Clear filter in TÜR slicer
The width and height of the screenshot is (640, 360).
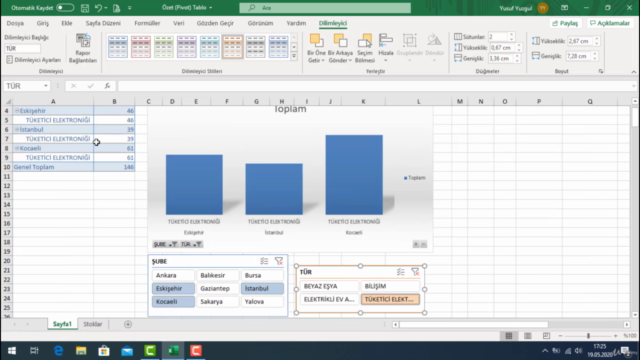click(x=415, y=272)
